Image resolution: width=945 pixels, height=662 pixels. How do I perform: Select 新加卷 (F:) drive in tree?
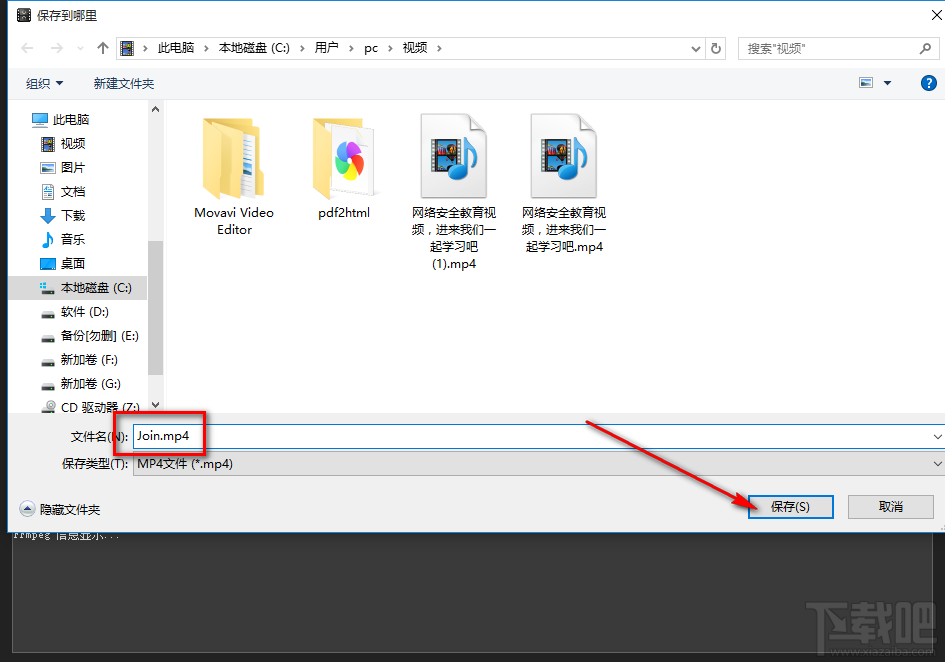[79, 360]
